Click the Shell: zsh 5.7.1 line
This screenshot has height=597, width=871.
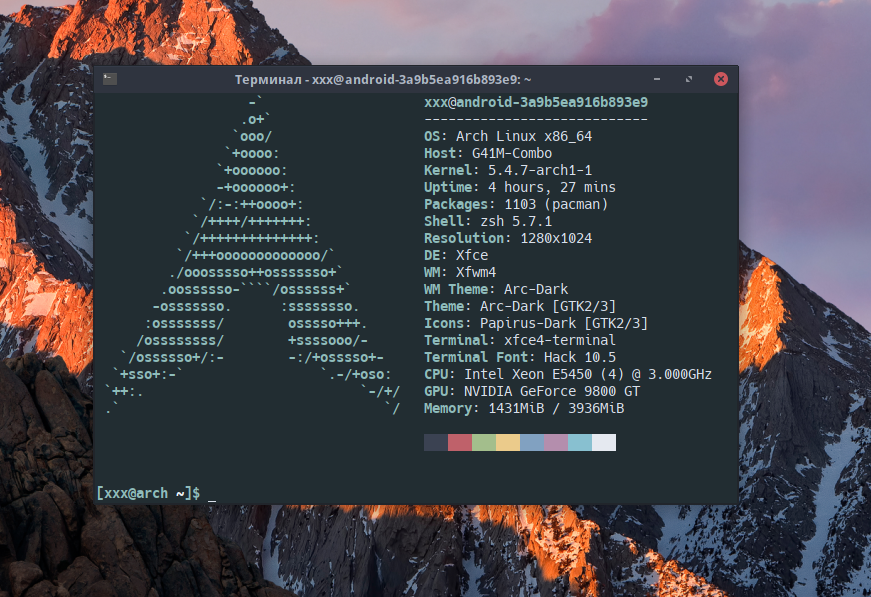pyautogui.click(x=488, y=221)
